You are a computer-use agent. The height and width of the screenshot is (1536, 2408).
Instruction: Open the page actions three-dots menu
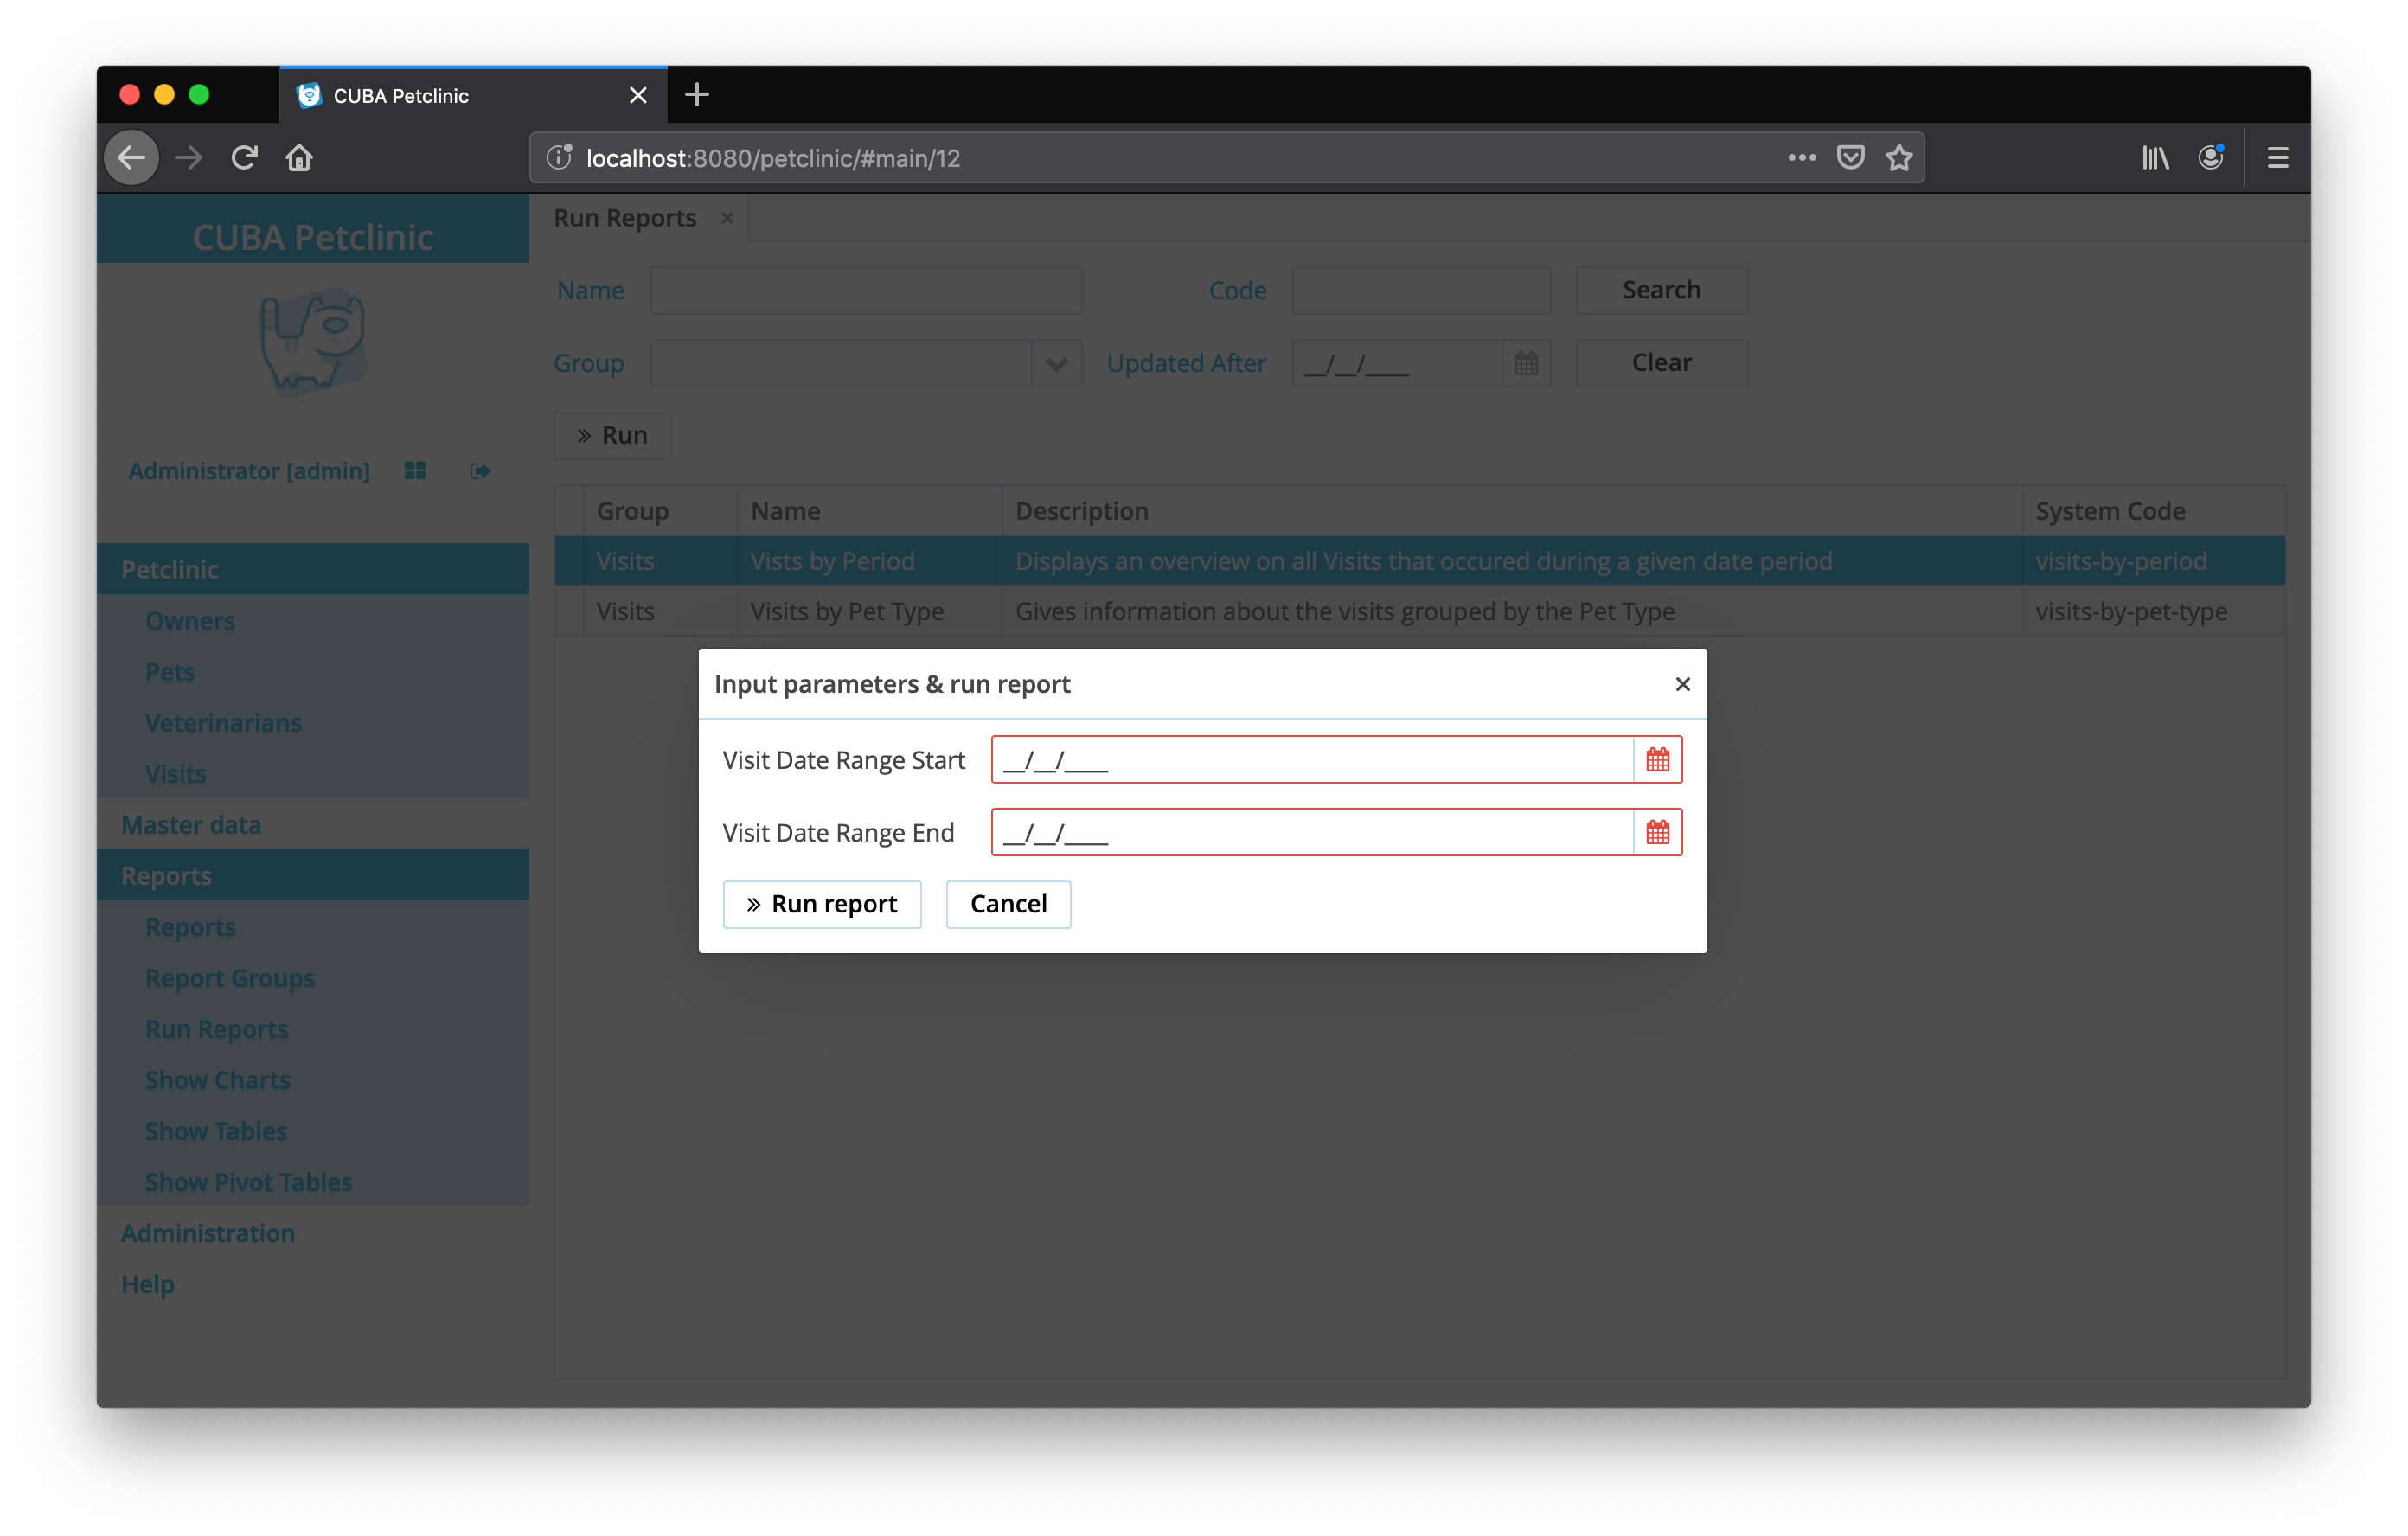(x=1801, y=158)
